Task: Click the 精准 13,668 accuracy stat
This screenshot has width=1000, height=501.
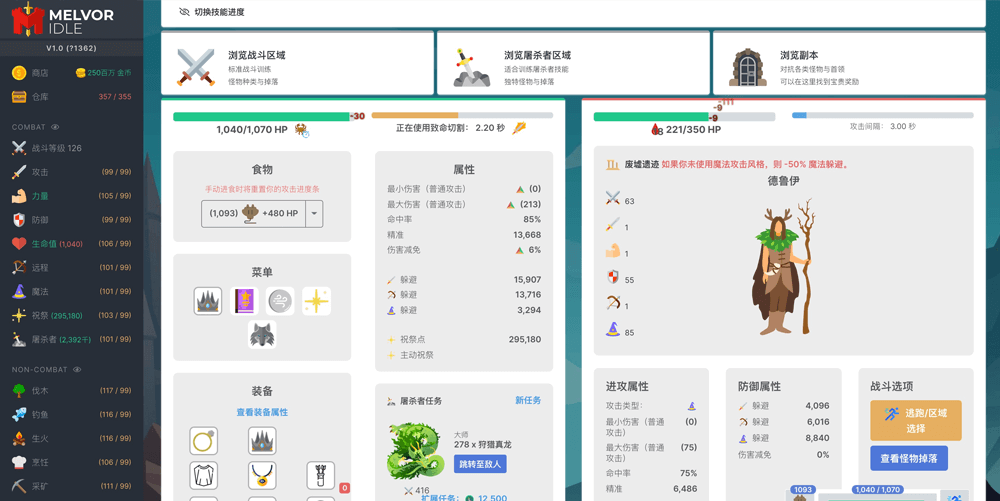Action: [x=464, y=235]
